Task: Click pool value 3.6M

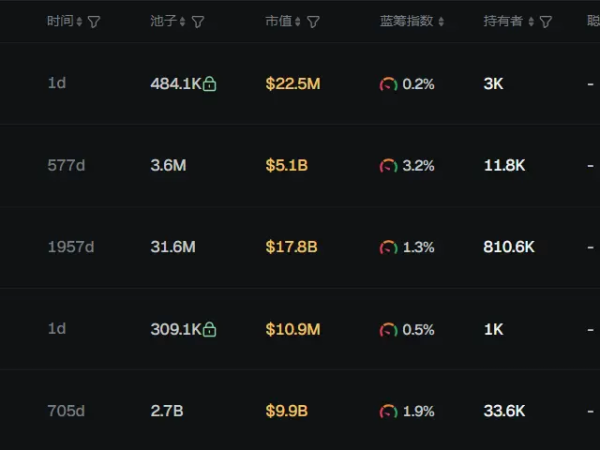Action: [168, 165]
